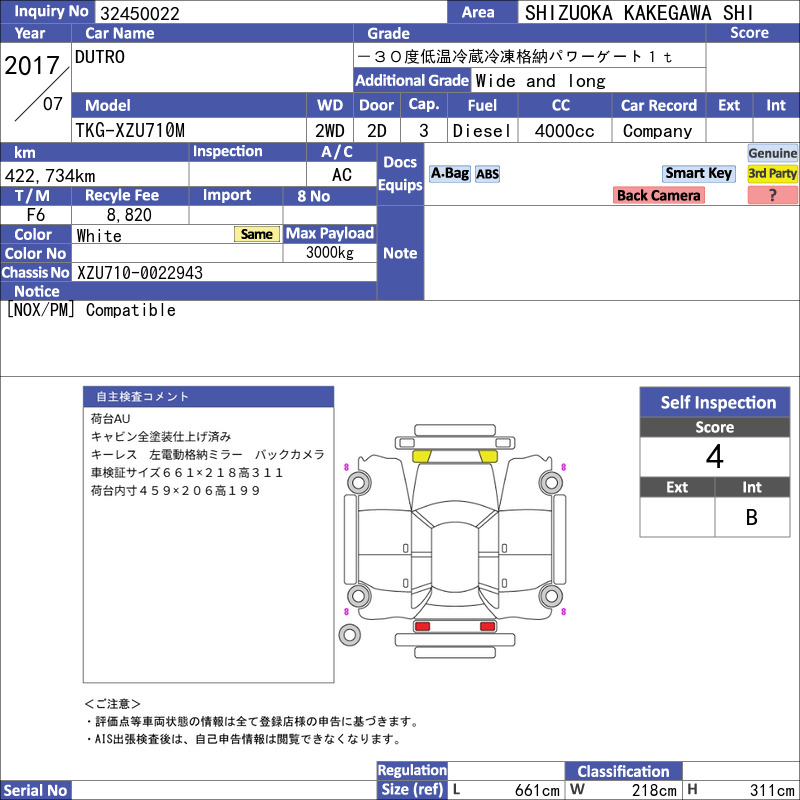
Task: Click Additional Grade value Wide and long
Action: tap(540, 81)
